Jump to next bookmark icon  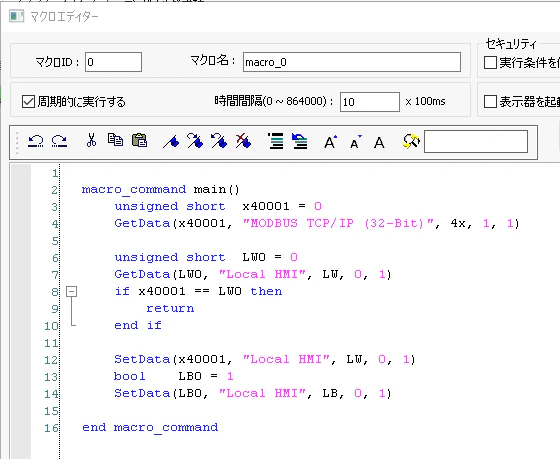tap(195, 141)
